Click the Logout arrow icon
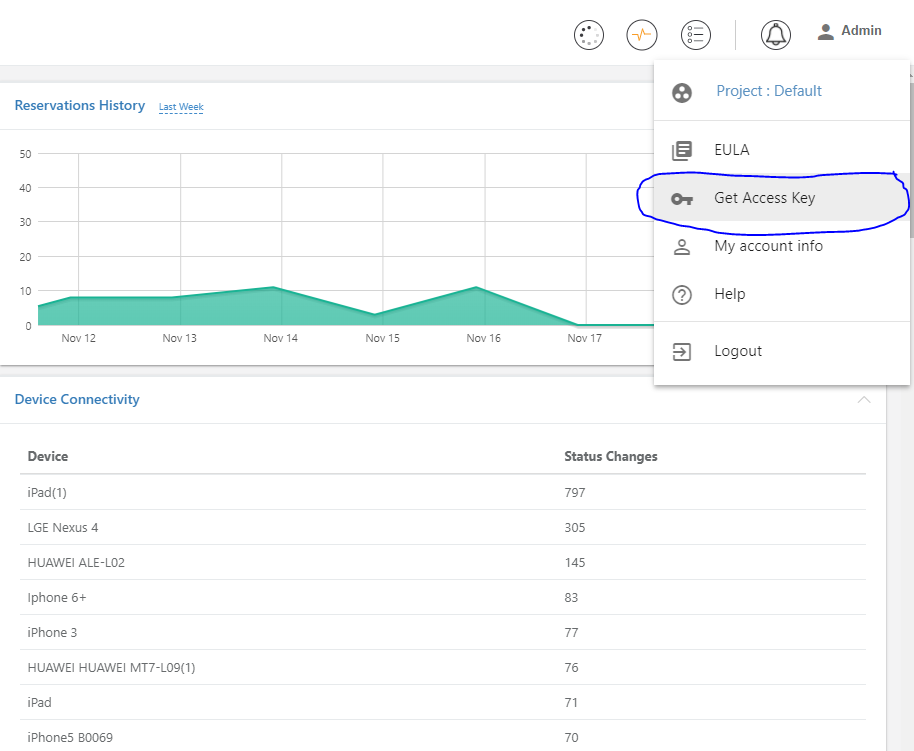Viewport: 914px width, 751px height. [x=682, y=352]
